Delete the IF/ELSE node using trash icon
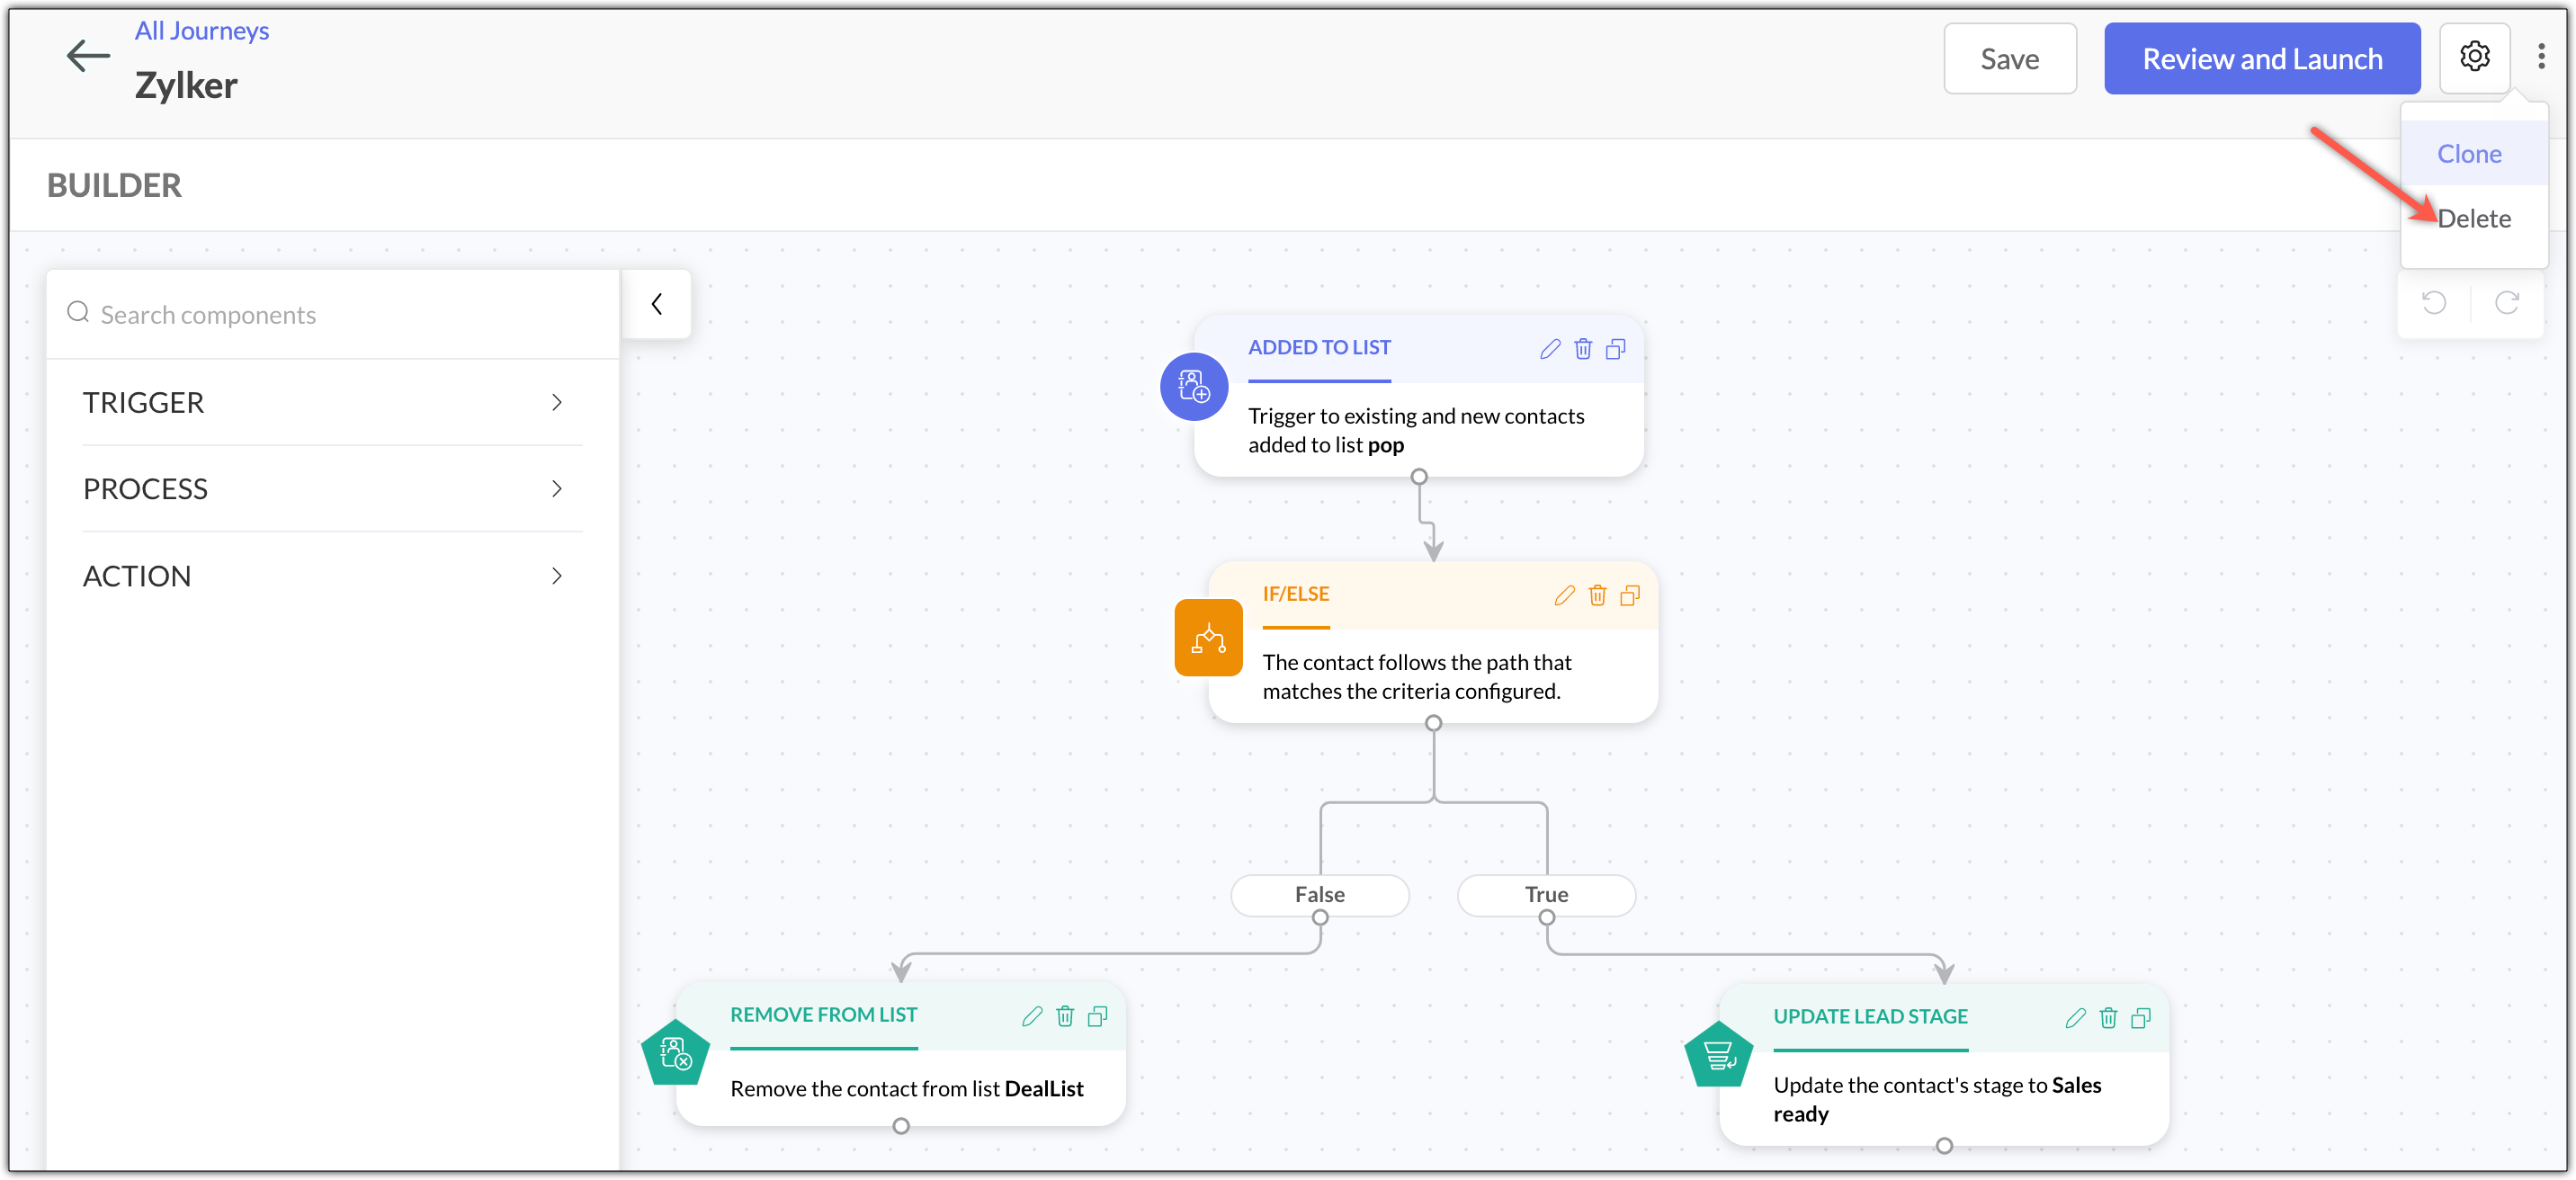Image resolution: width=2576 pixels, height=1180 pixels. tap(1597, 595)
